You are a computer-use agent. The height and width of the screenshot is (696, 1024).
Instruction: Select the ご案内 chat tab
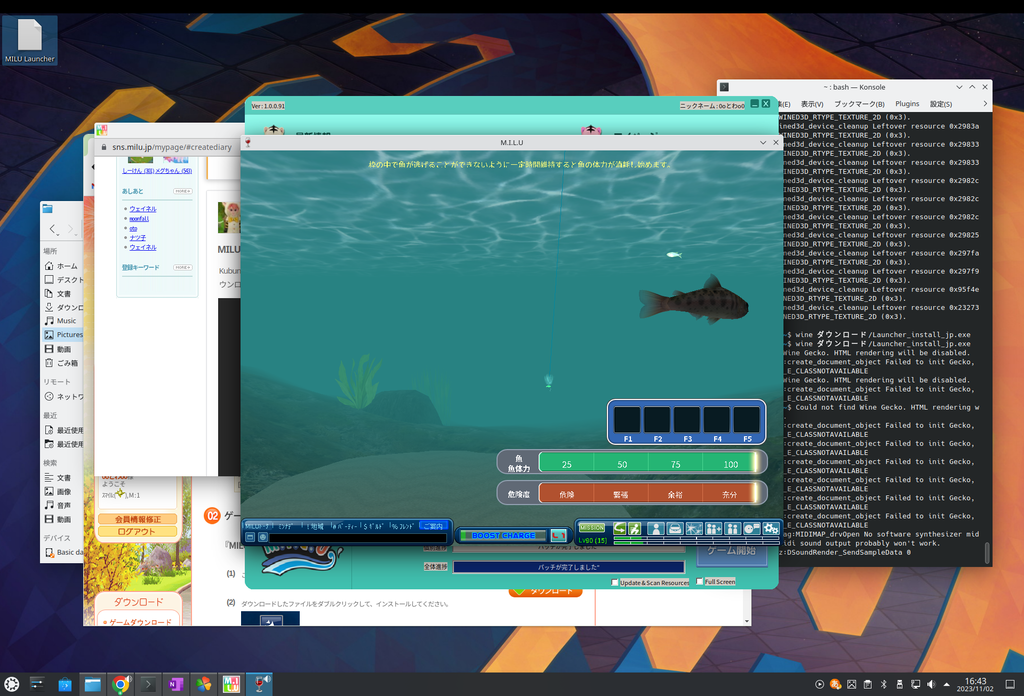[x=433, y=526]
